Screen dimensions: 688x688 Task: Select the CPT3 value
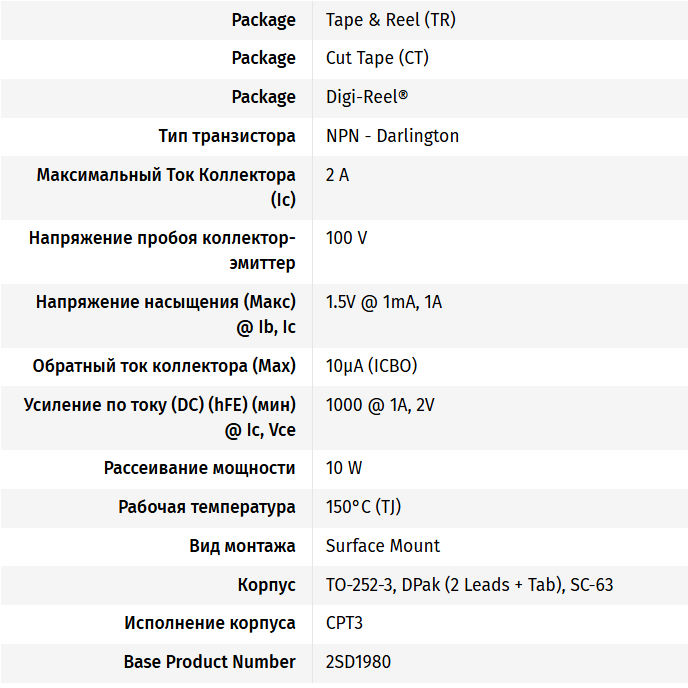(x=344, y=623)
